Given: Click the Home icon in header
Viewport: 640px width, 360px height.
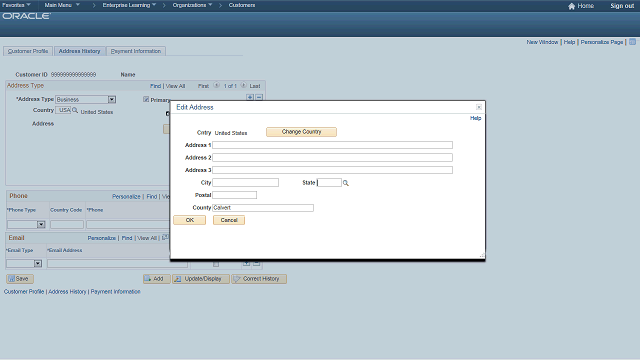Looking at the screenshot, I should (x=571, y=6).
